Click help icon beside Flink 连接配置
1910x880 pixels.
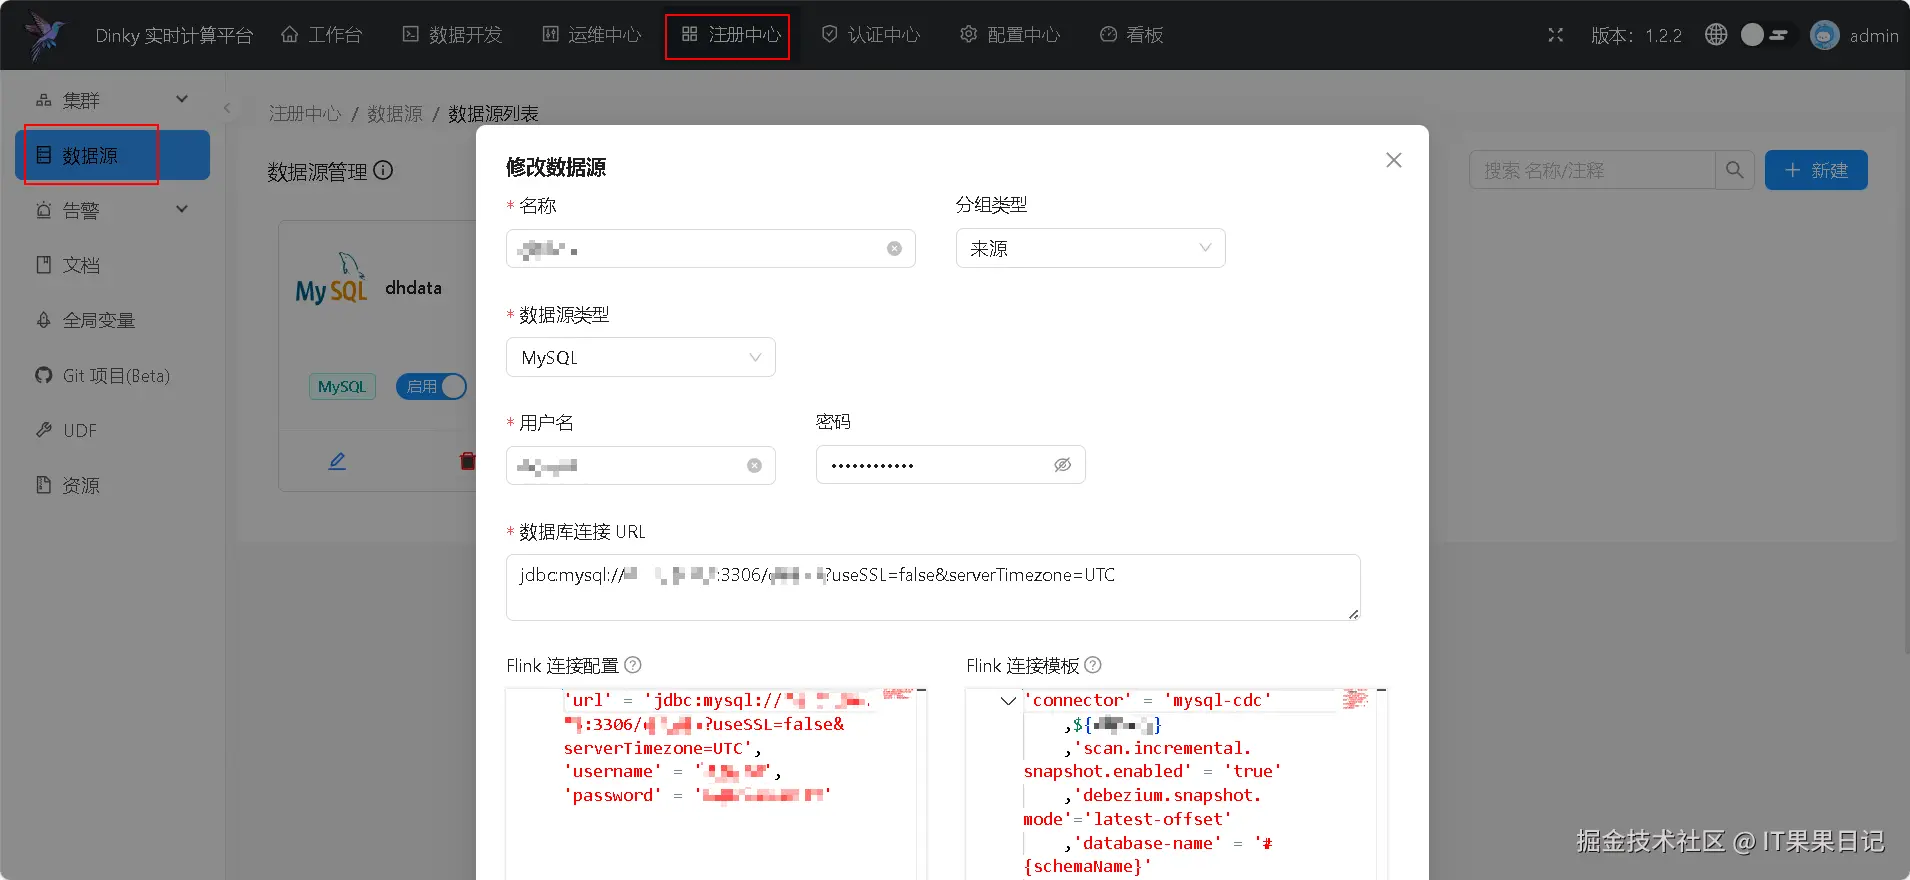pos(633,665)
